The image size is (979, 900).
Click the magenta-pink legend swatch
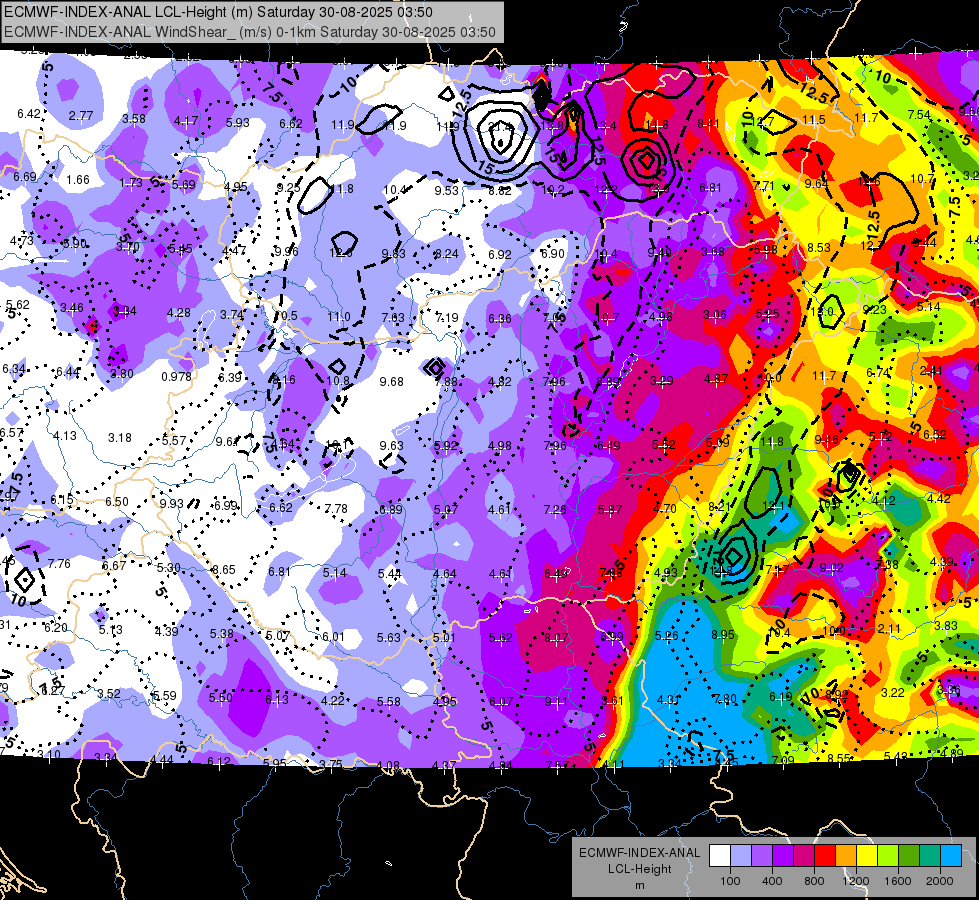804,856
